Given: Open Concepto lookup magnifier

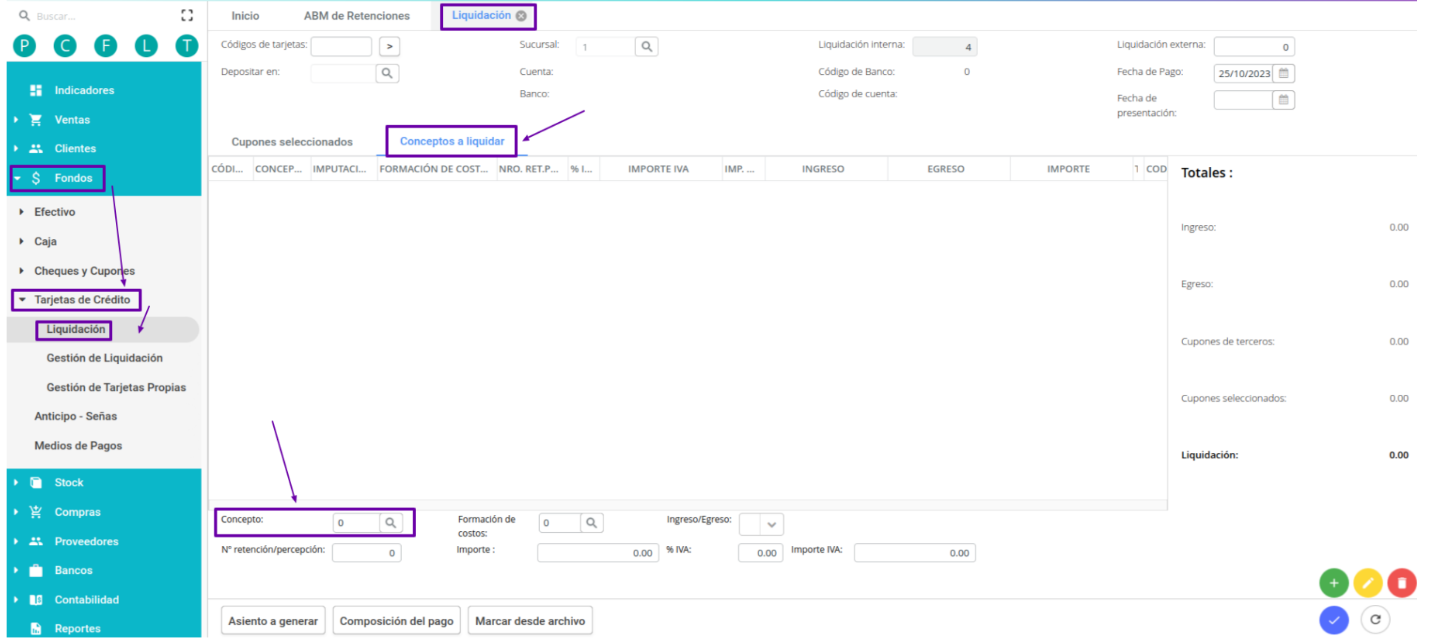Looking at the screenshot, I should pyautogui.click(x=390, y=523).
